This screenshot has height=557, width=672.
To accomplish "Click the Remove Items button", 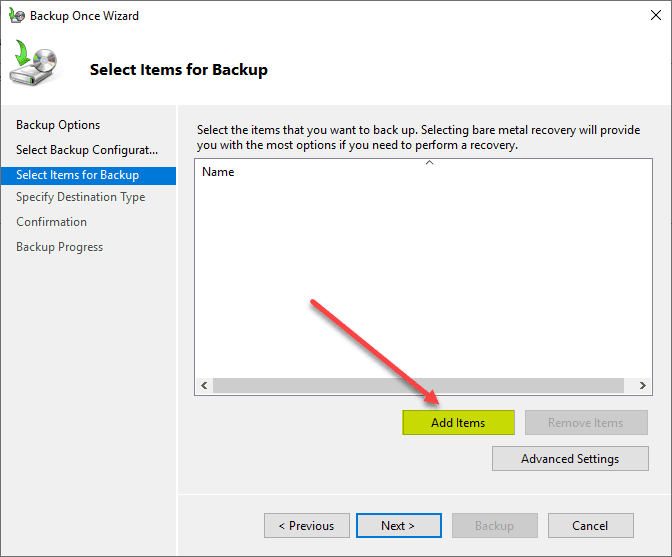I will (x=585, y=423).
